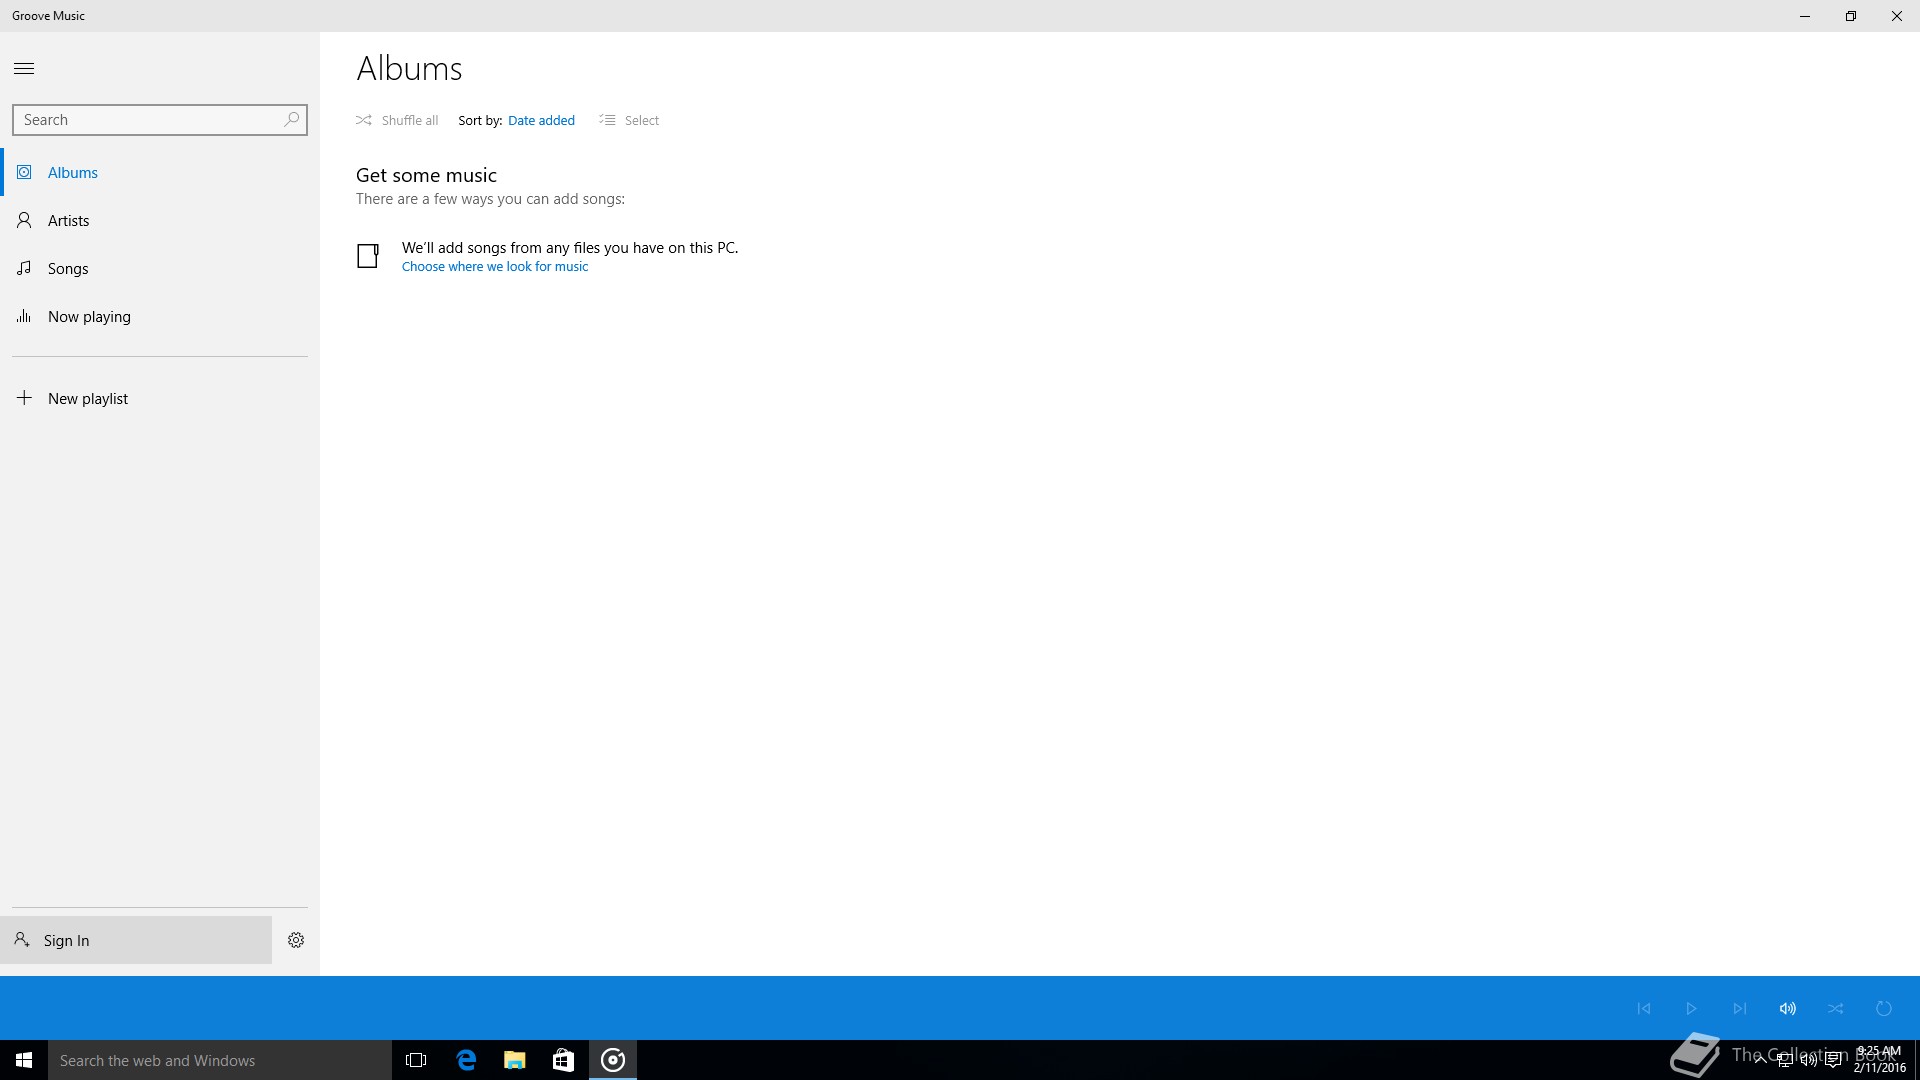The image size is (1920, 1080).
Task: Click the Select items button
Action: click(x=629, y=120)
